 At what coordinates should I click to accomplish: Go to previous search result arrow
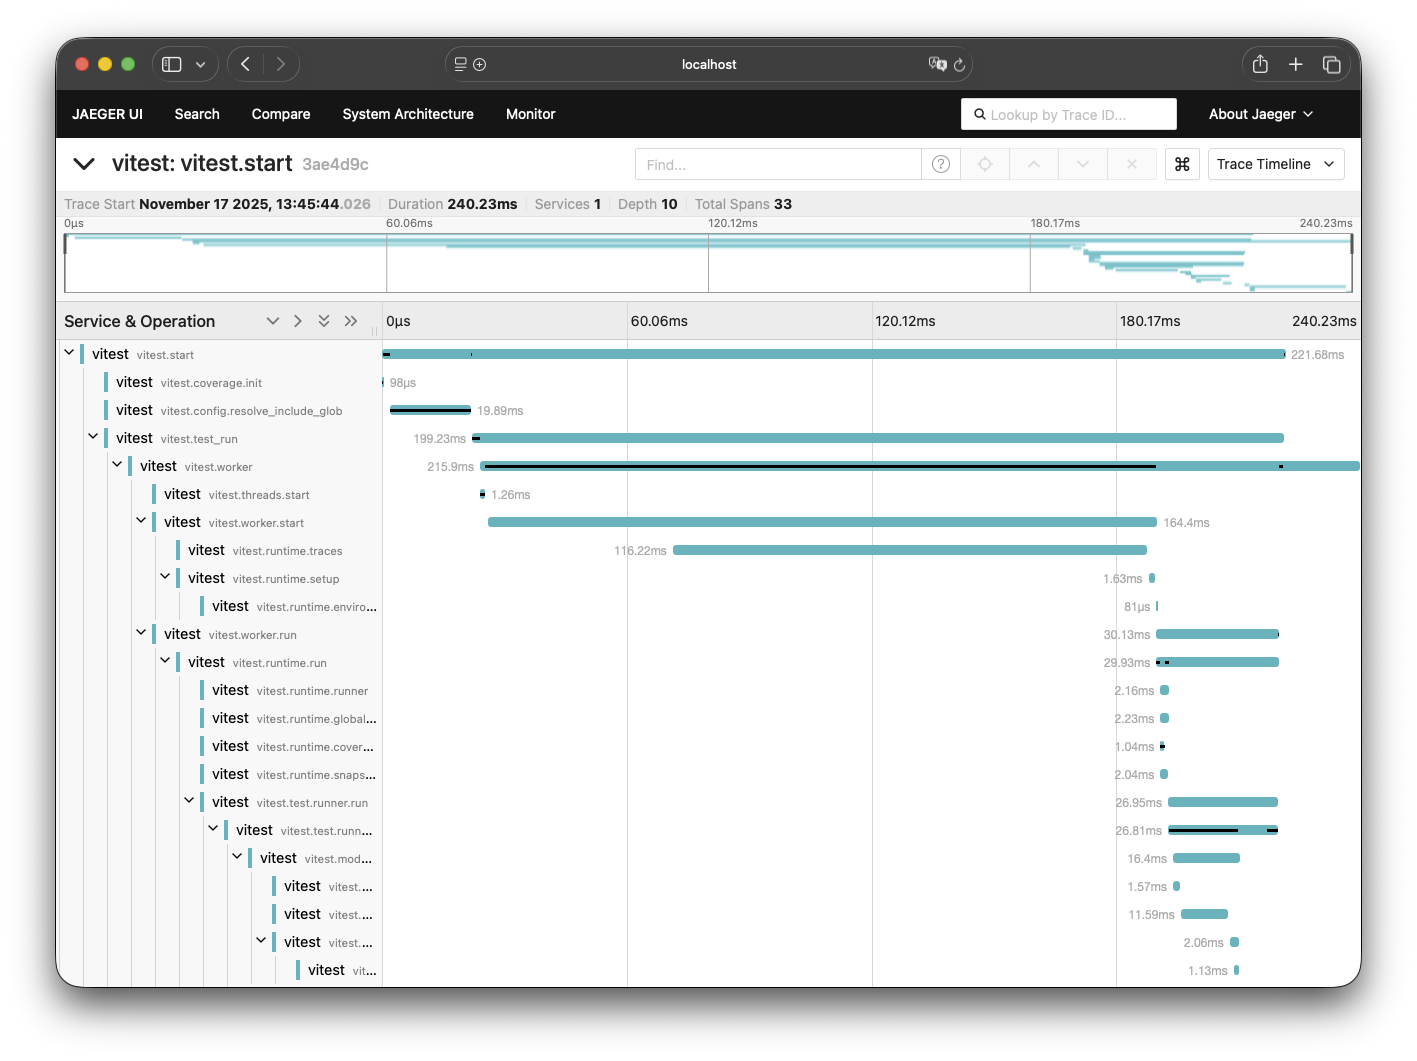point(1034,164)
